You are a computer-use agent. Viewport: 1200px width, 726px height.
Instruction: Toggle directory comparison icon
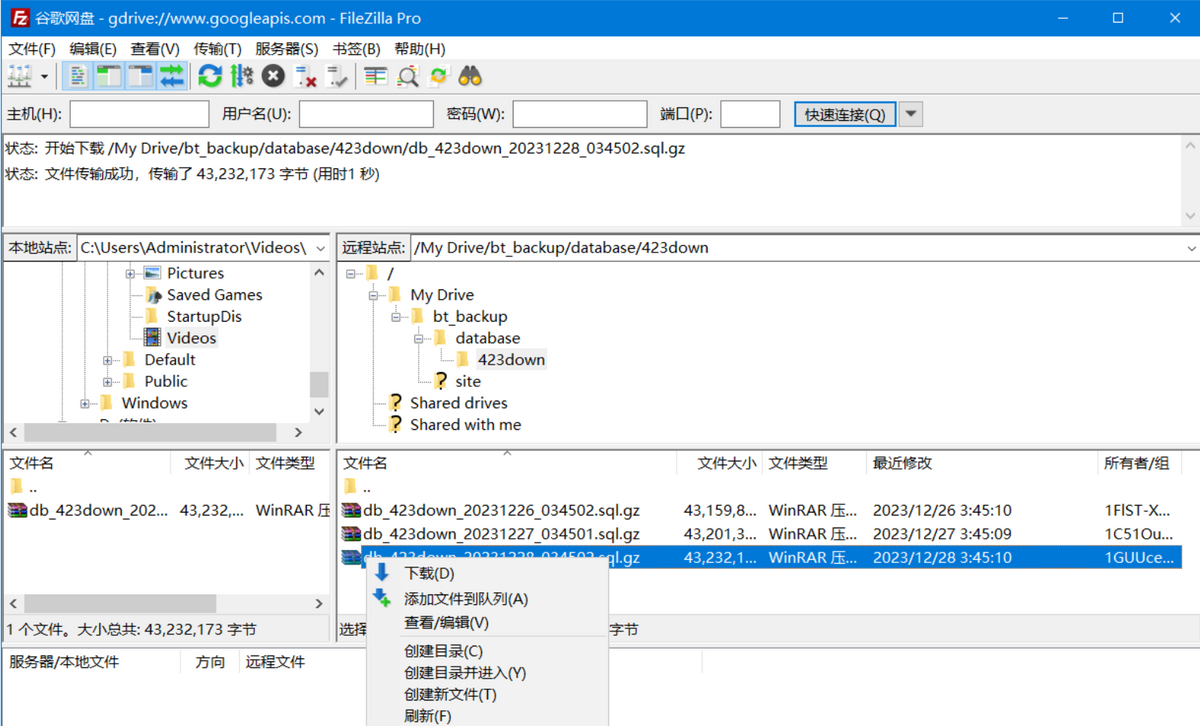[x=408, y=76]
